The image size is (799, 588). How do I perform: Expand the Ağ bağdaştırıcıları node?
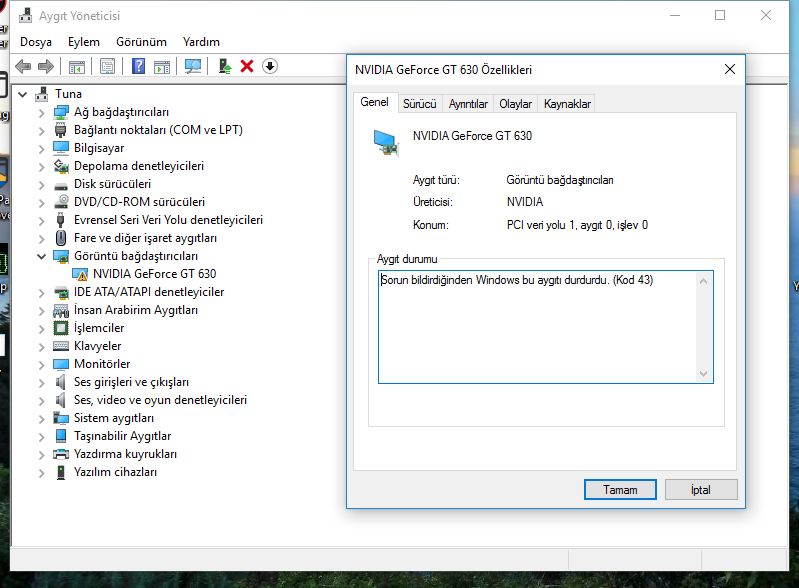pyautogui.click(x=42, y=112)
